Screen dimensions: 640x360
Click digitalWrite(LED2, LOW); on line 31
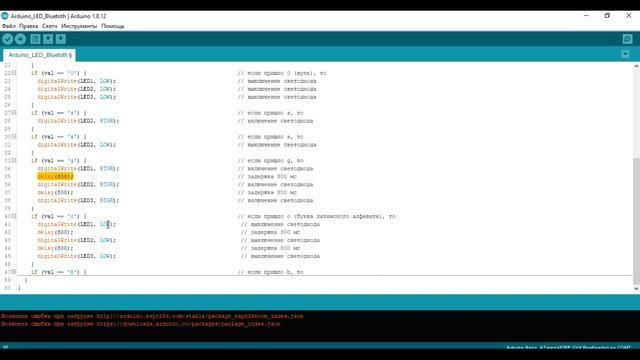pyautogui.click(x=77, y=144)
